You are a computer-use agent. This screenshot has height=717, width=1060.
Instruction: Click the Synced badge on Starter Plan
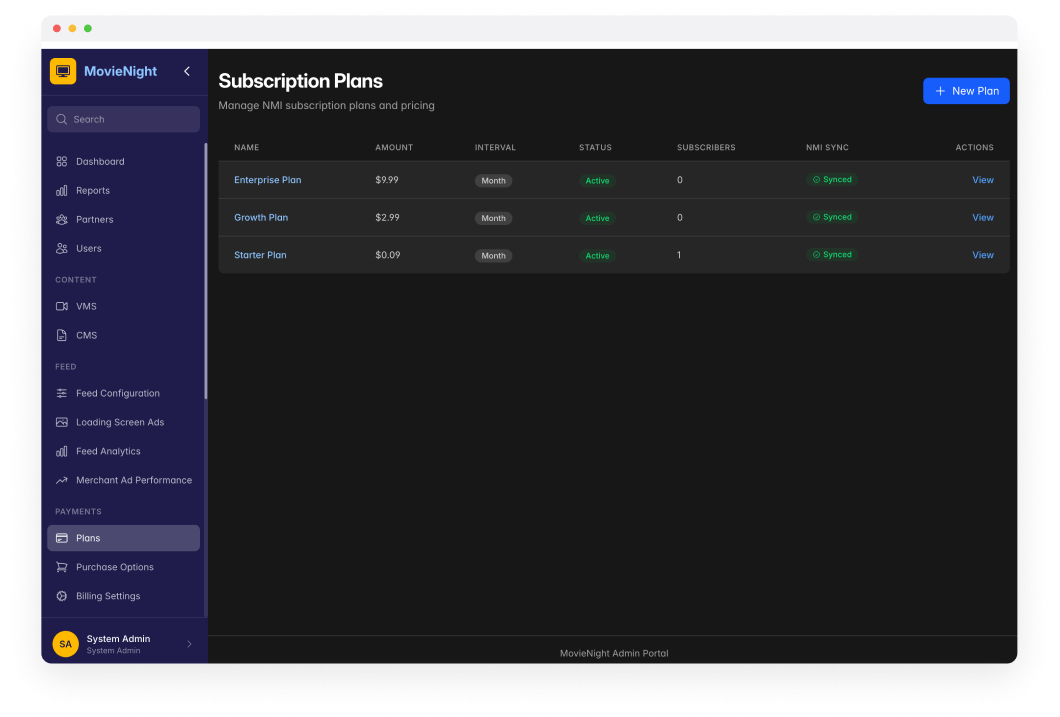[x=832, y=255]
